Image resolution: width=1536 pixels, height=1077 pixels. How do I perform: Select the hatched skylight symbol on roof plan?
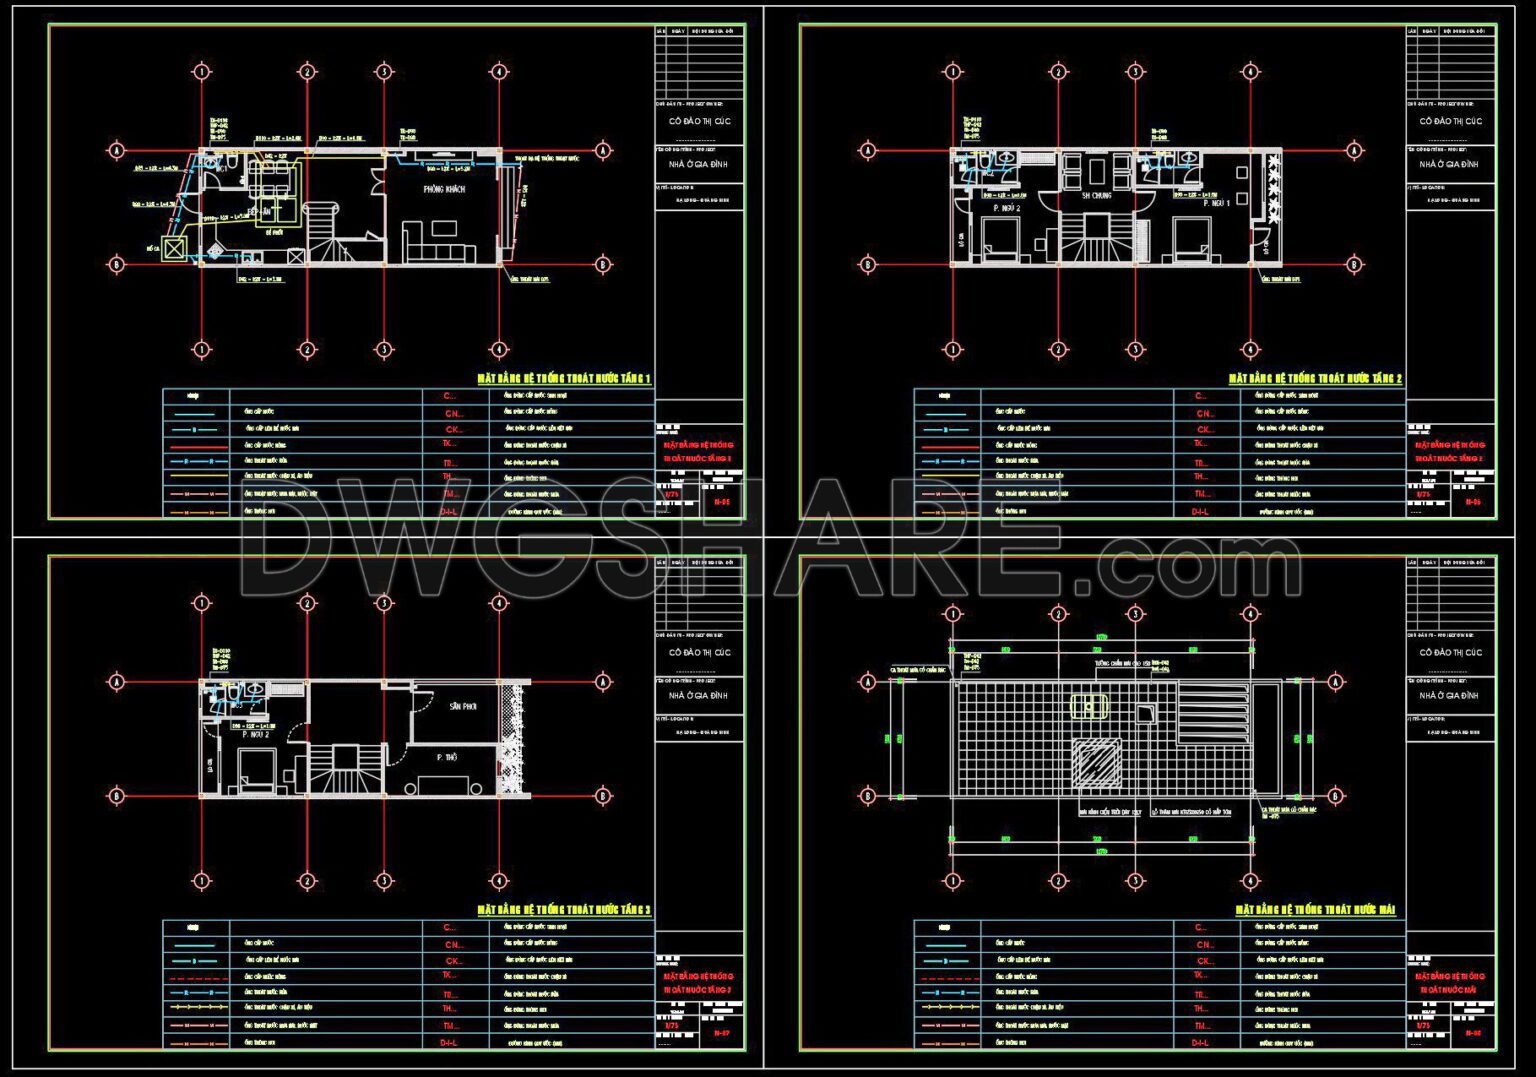[x=1096, y=764]
